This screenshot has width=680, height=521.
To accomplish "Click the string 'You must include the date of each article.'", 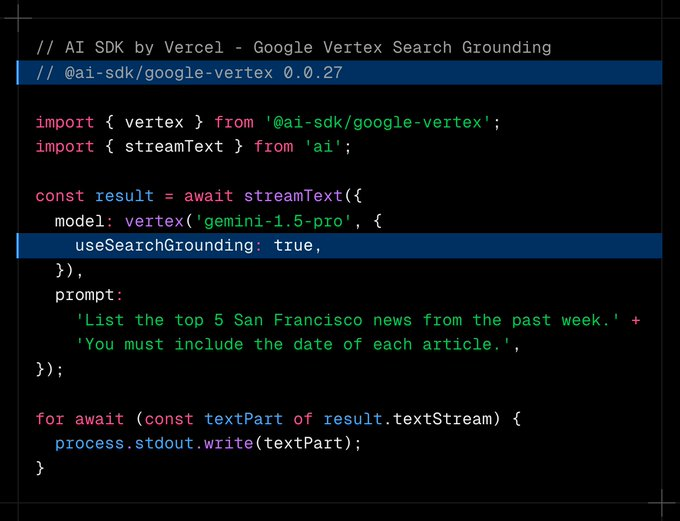I will [x=294, y=345].
